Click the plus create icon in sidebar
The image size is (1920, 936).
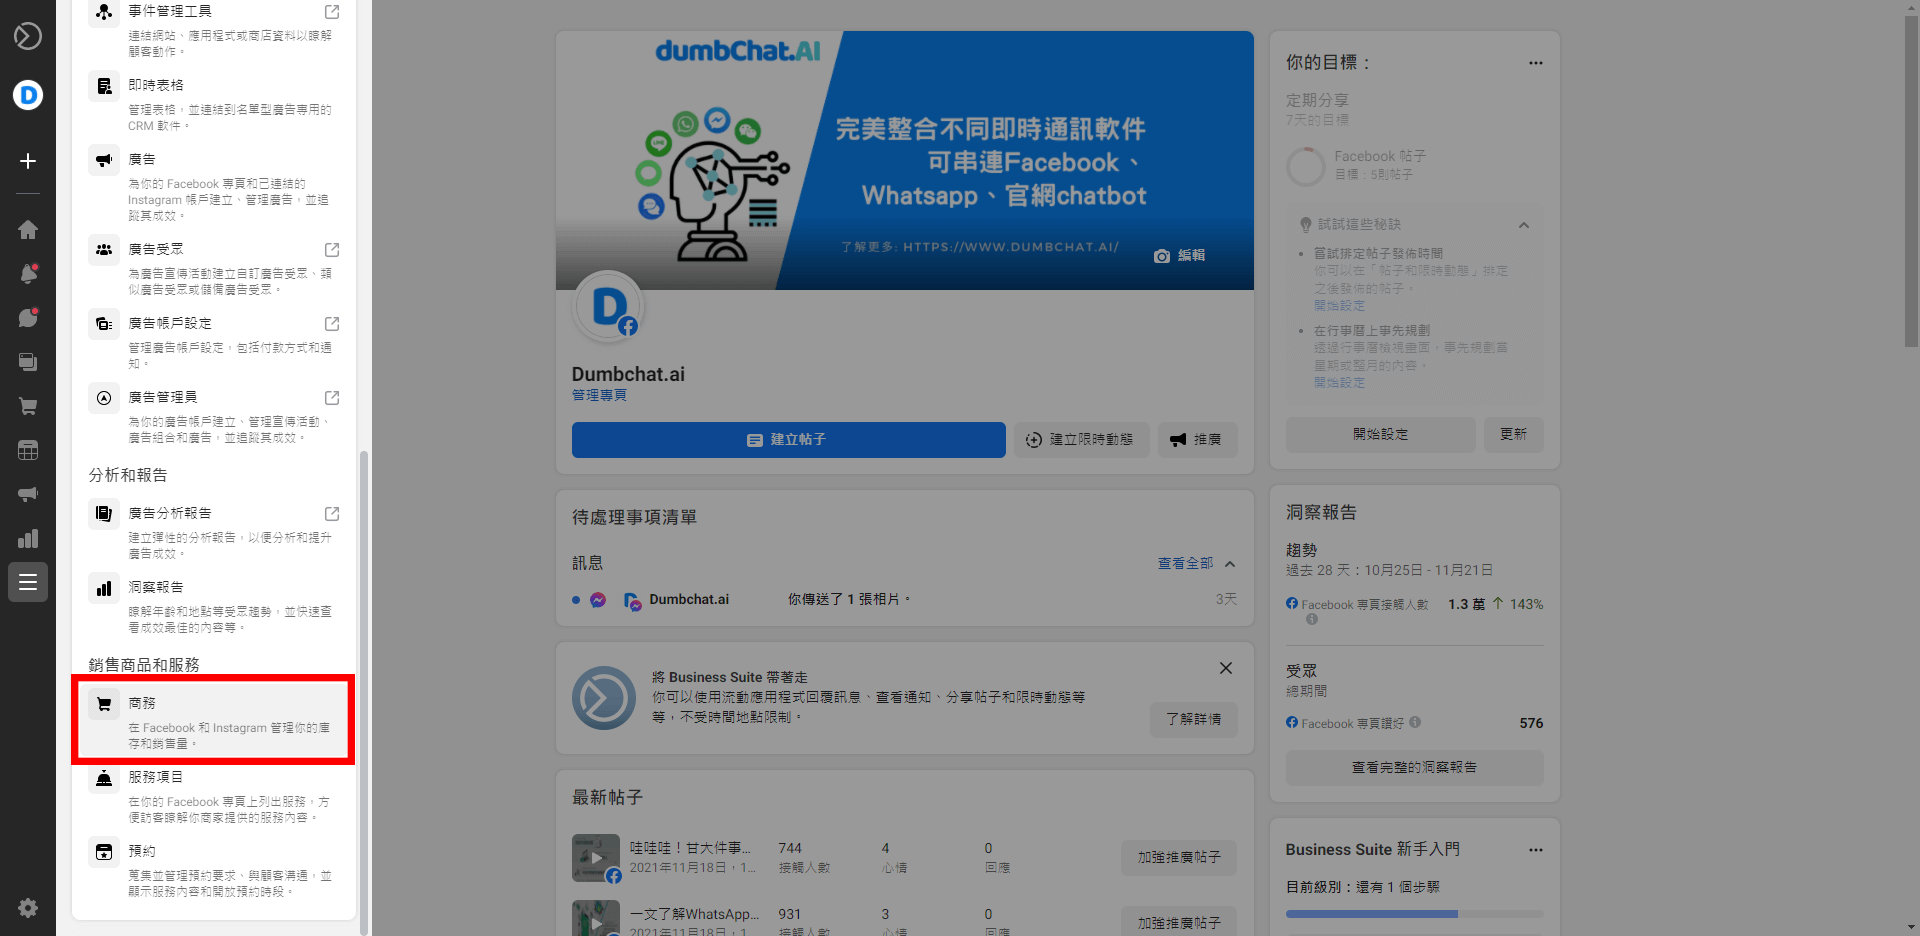[28, 161]
